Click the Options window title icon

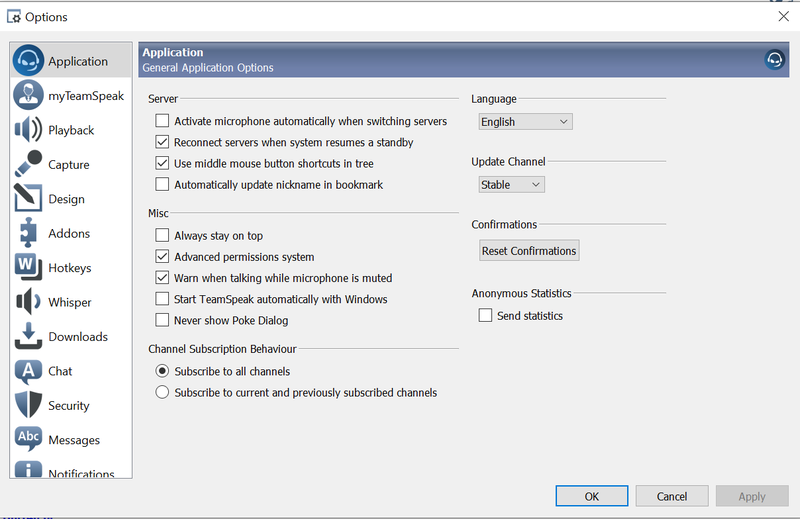click(x=14, y=17)
